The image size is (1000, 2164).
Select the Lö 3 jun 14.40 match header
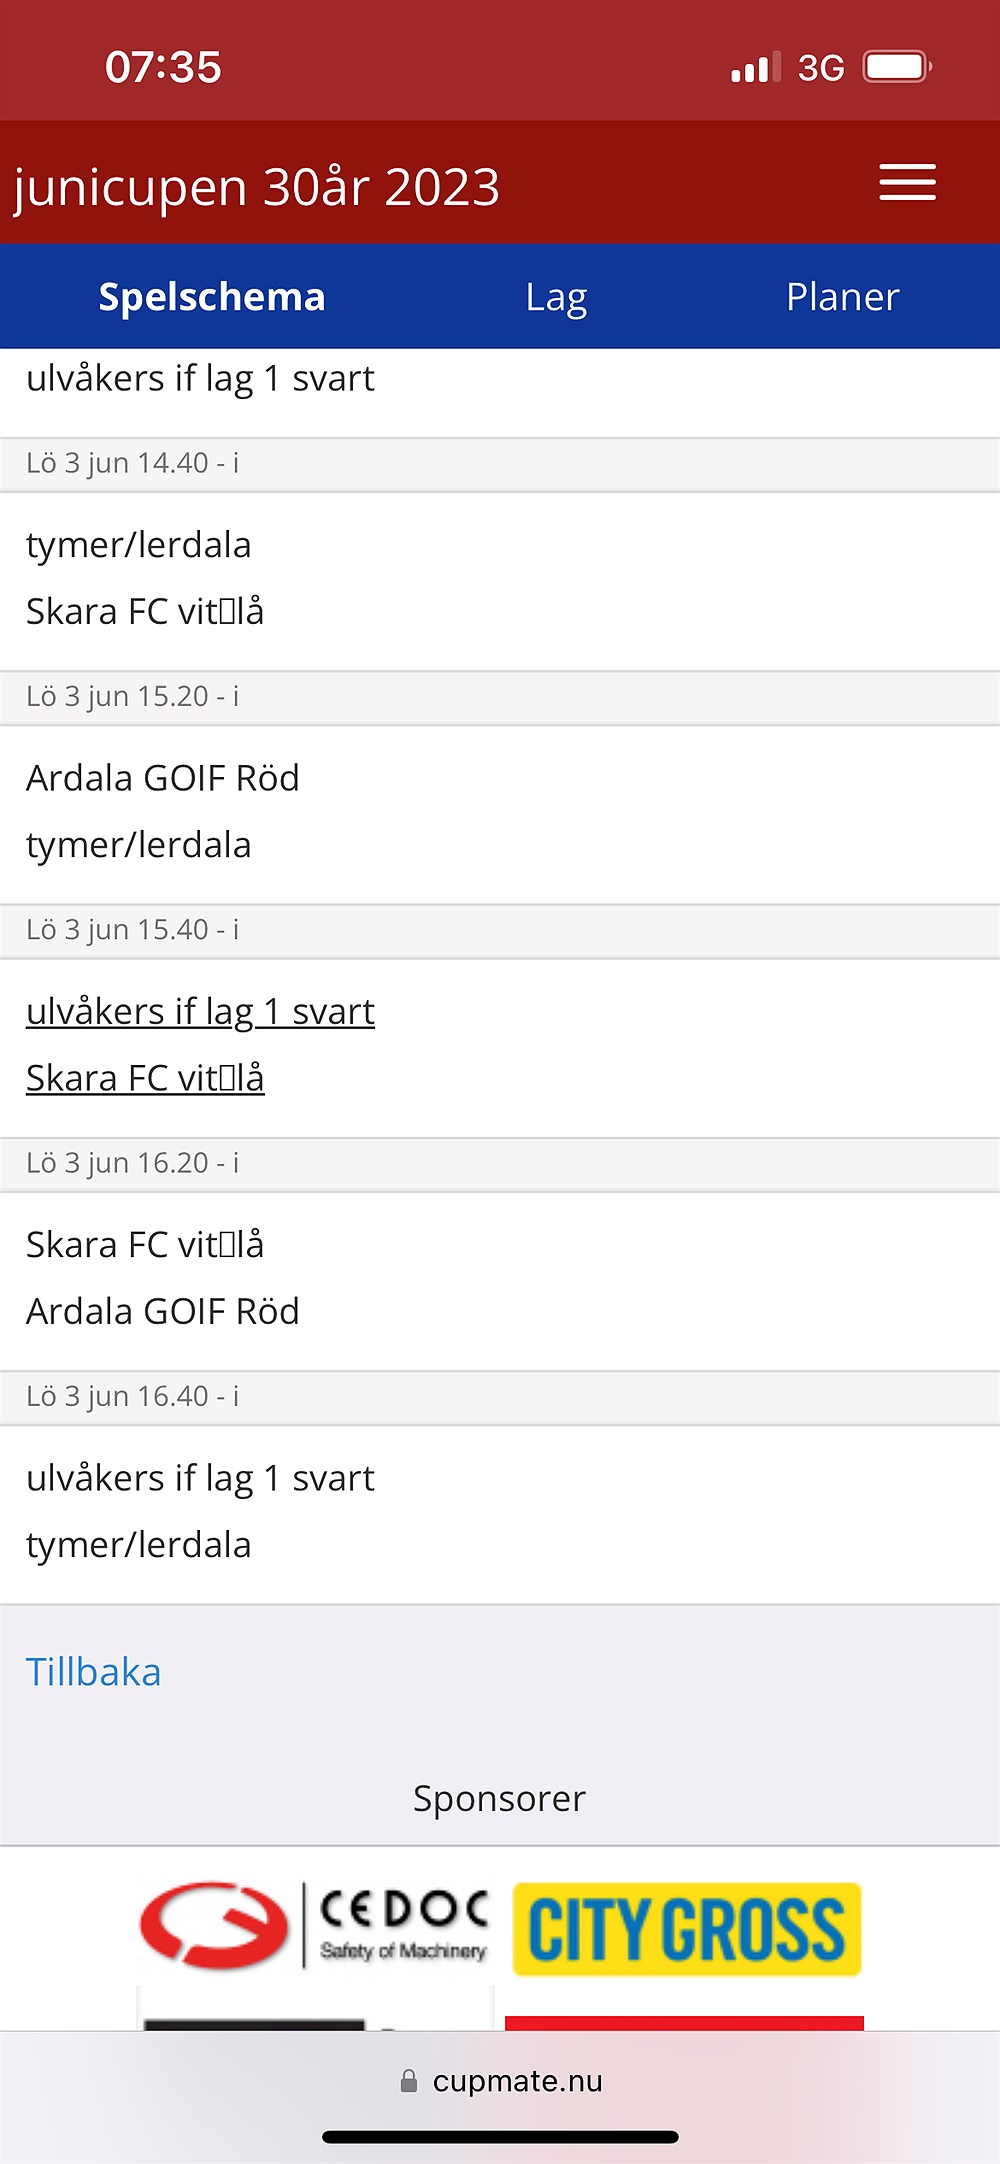(x=500, y=464)
